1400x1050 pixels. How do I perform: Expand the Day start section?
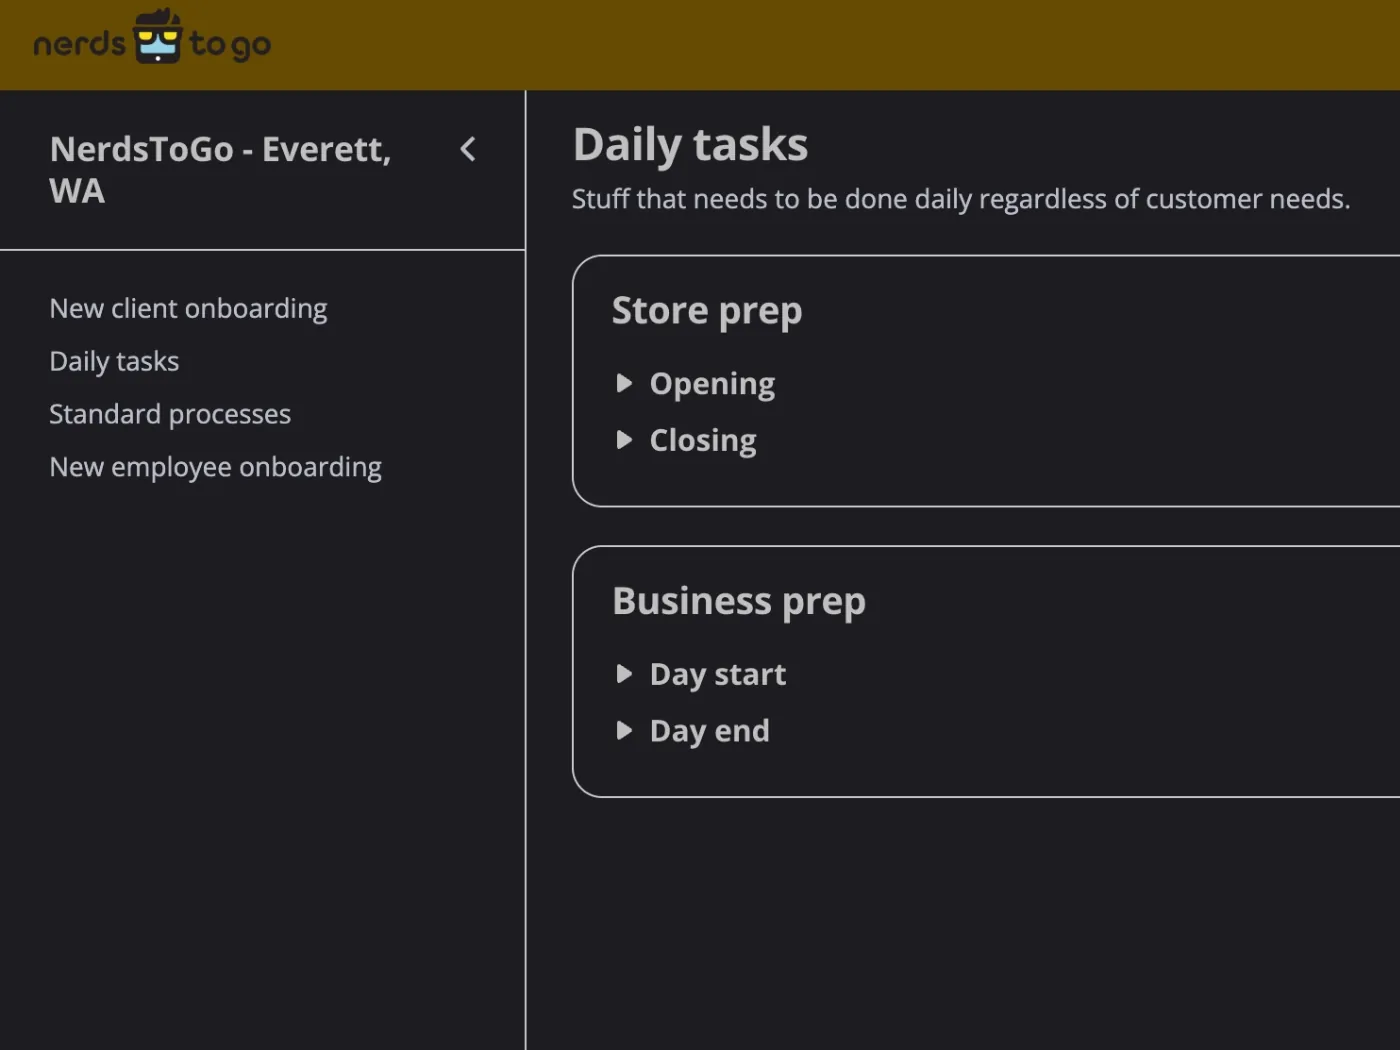point(701,674)
